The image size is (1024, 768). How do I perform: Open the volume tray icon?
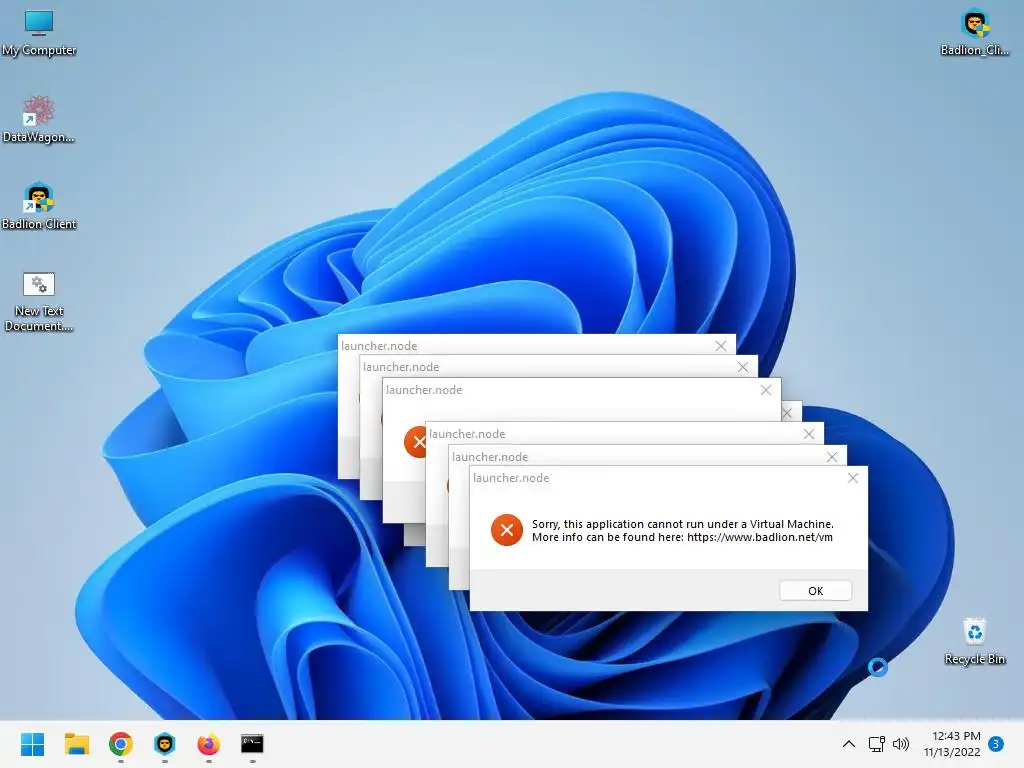(901, 744)
